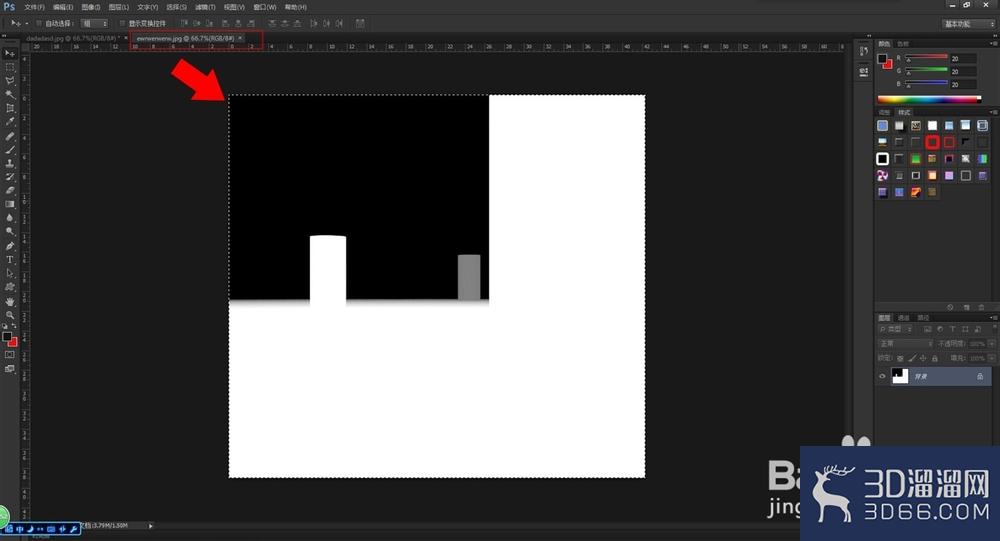Toggle lock transparent pixels in Layers panel
This screenshot has height=541, width=1000.
point(900,359)
